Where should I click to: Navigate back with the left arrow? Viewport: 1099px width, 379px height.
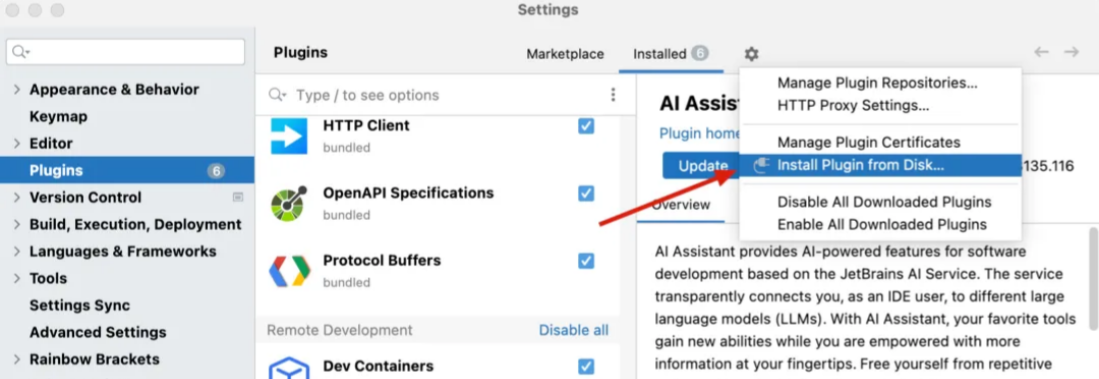pos(1042,52)
